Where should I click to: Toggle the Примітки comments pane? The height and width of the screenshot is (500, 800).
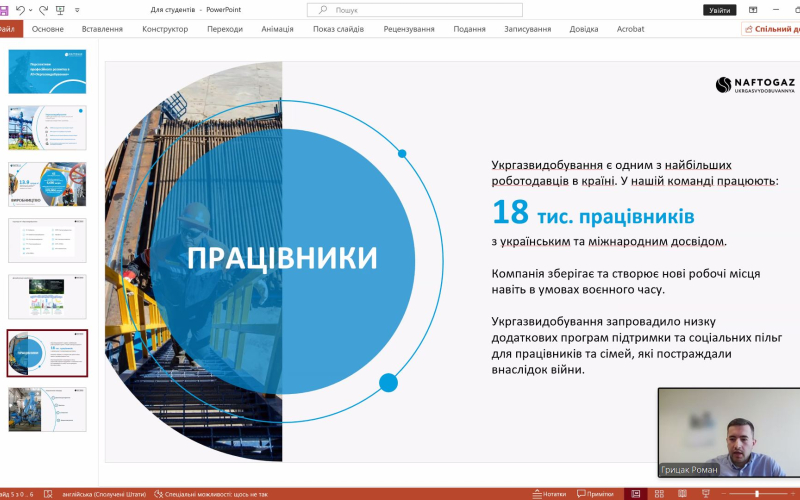pos(595,494)
